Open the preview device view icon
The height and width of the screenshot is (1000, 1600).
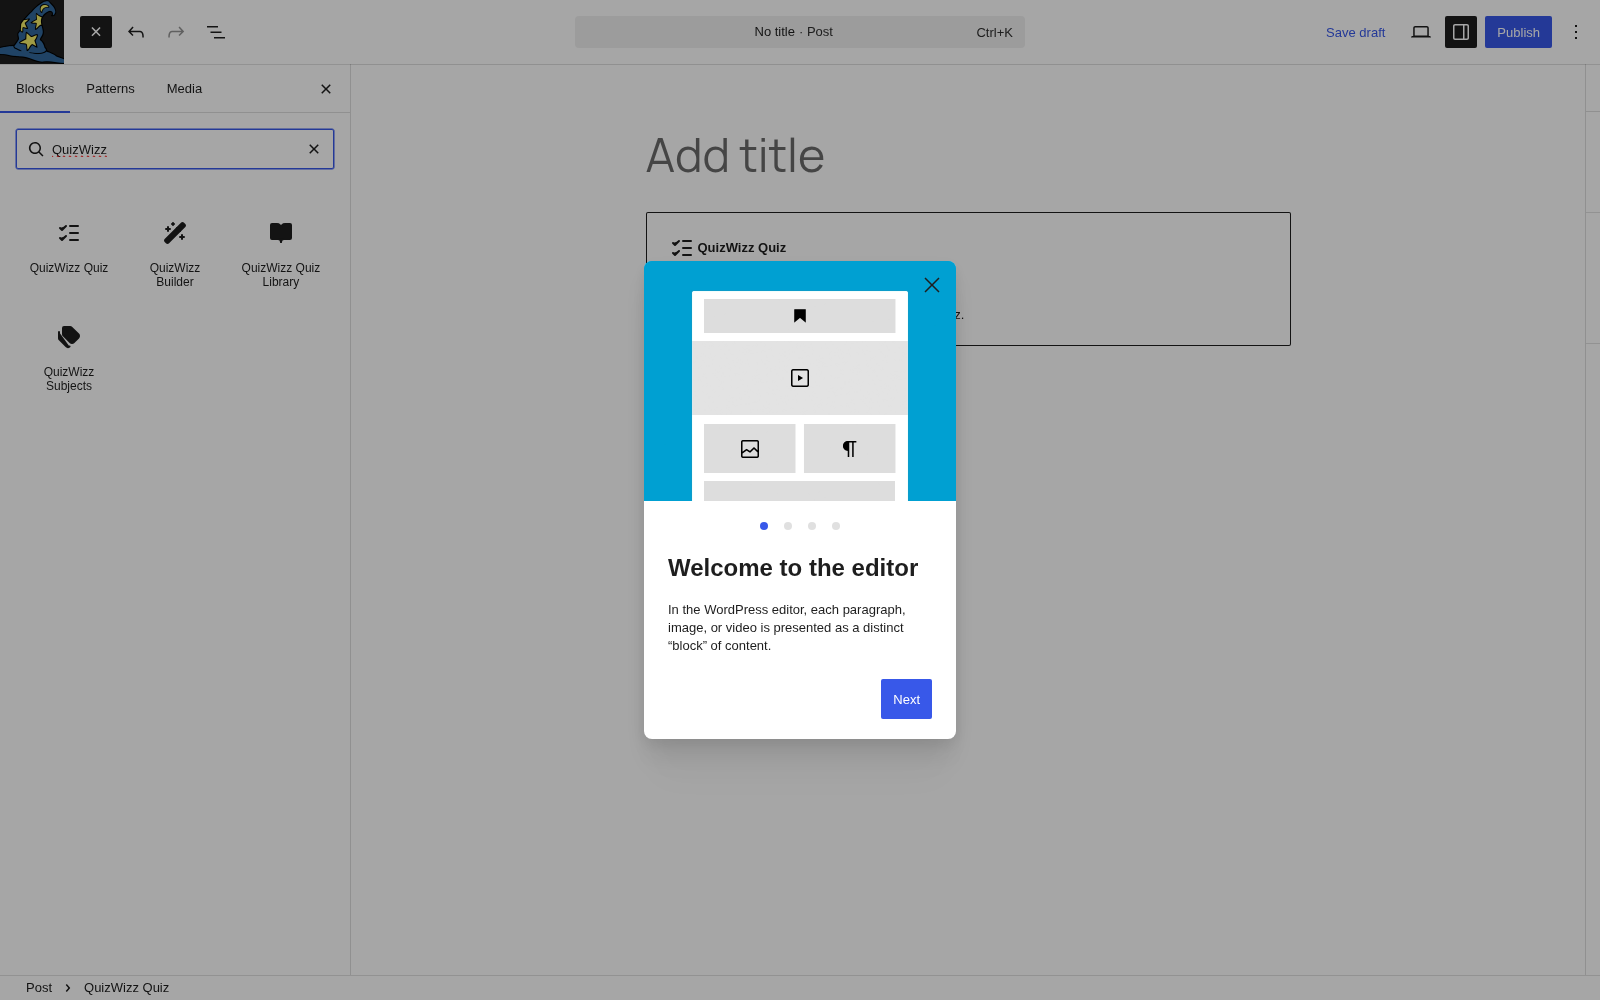[x=1421, y=32]
